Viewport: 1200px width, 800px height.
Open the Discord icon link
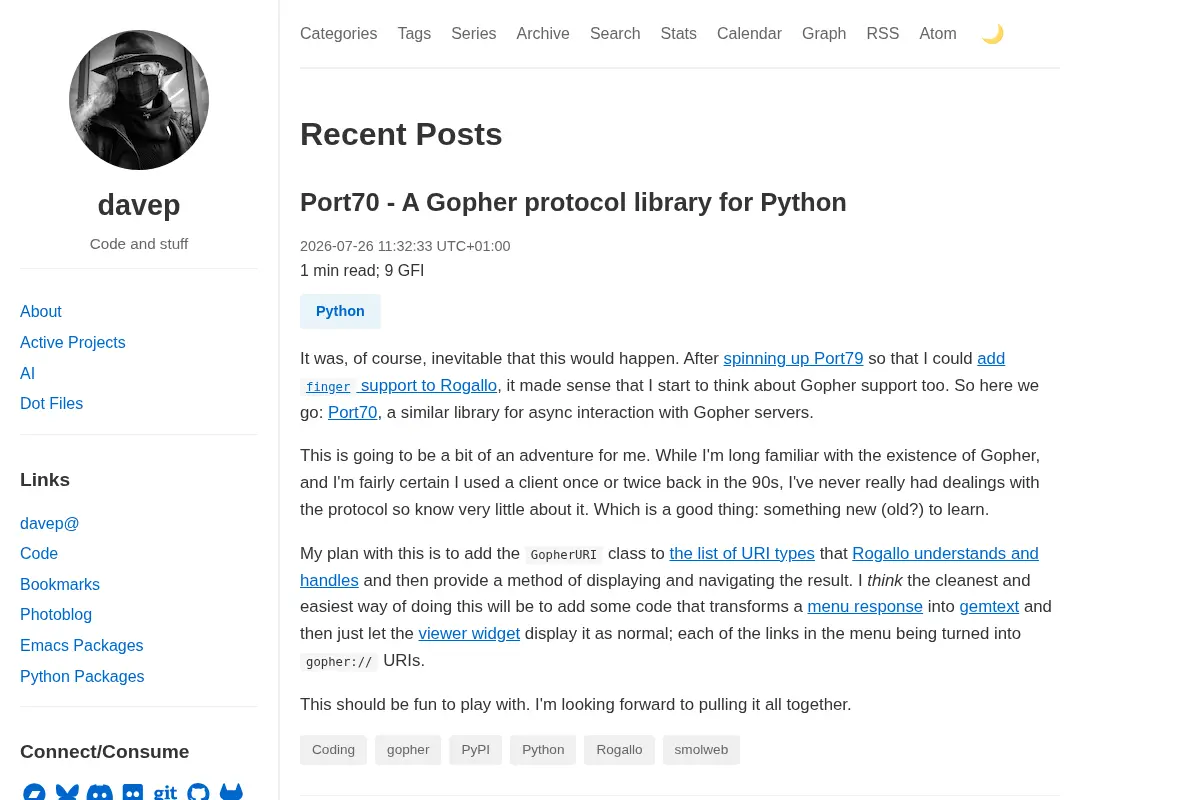point(100,793)
